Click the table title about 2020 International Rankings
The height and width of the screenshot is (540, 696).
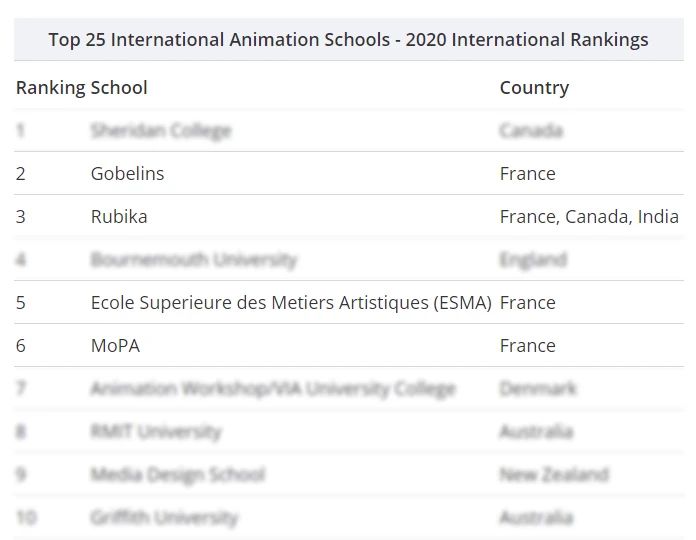(348, 39)
